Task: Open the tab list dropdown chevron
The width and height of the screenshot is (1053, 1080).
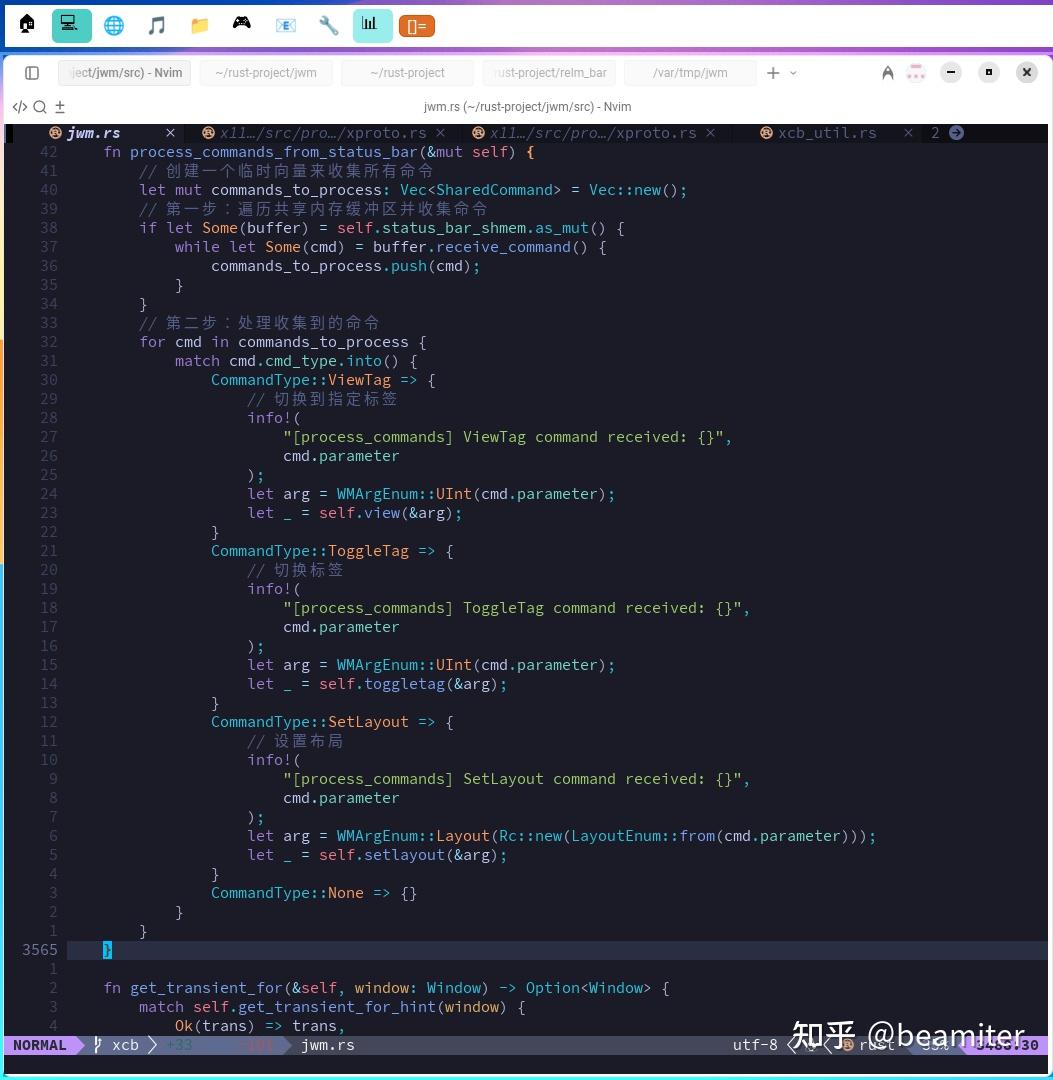Action: pos(793,73)
